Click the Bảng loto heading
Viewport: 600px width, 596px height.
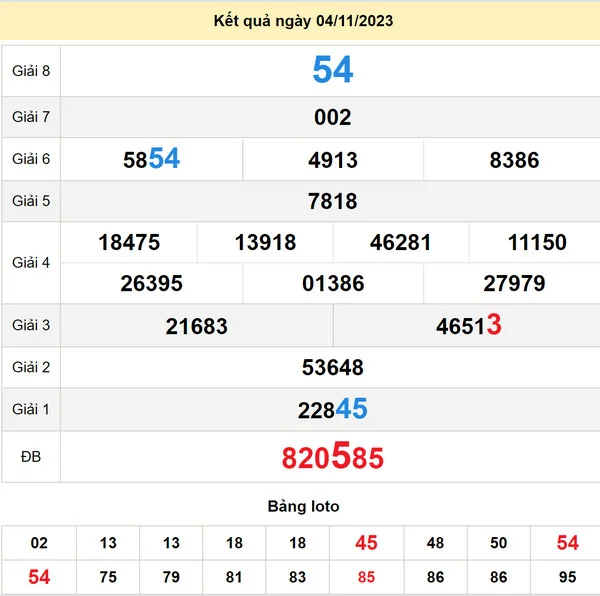[x=303, y=506]
